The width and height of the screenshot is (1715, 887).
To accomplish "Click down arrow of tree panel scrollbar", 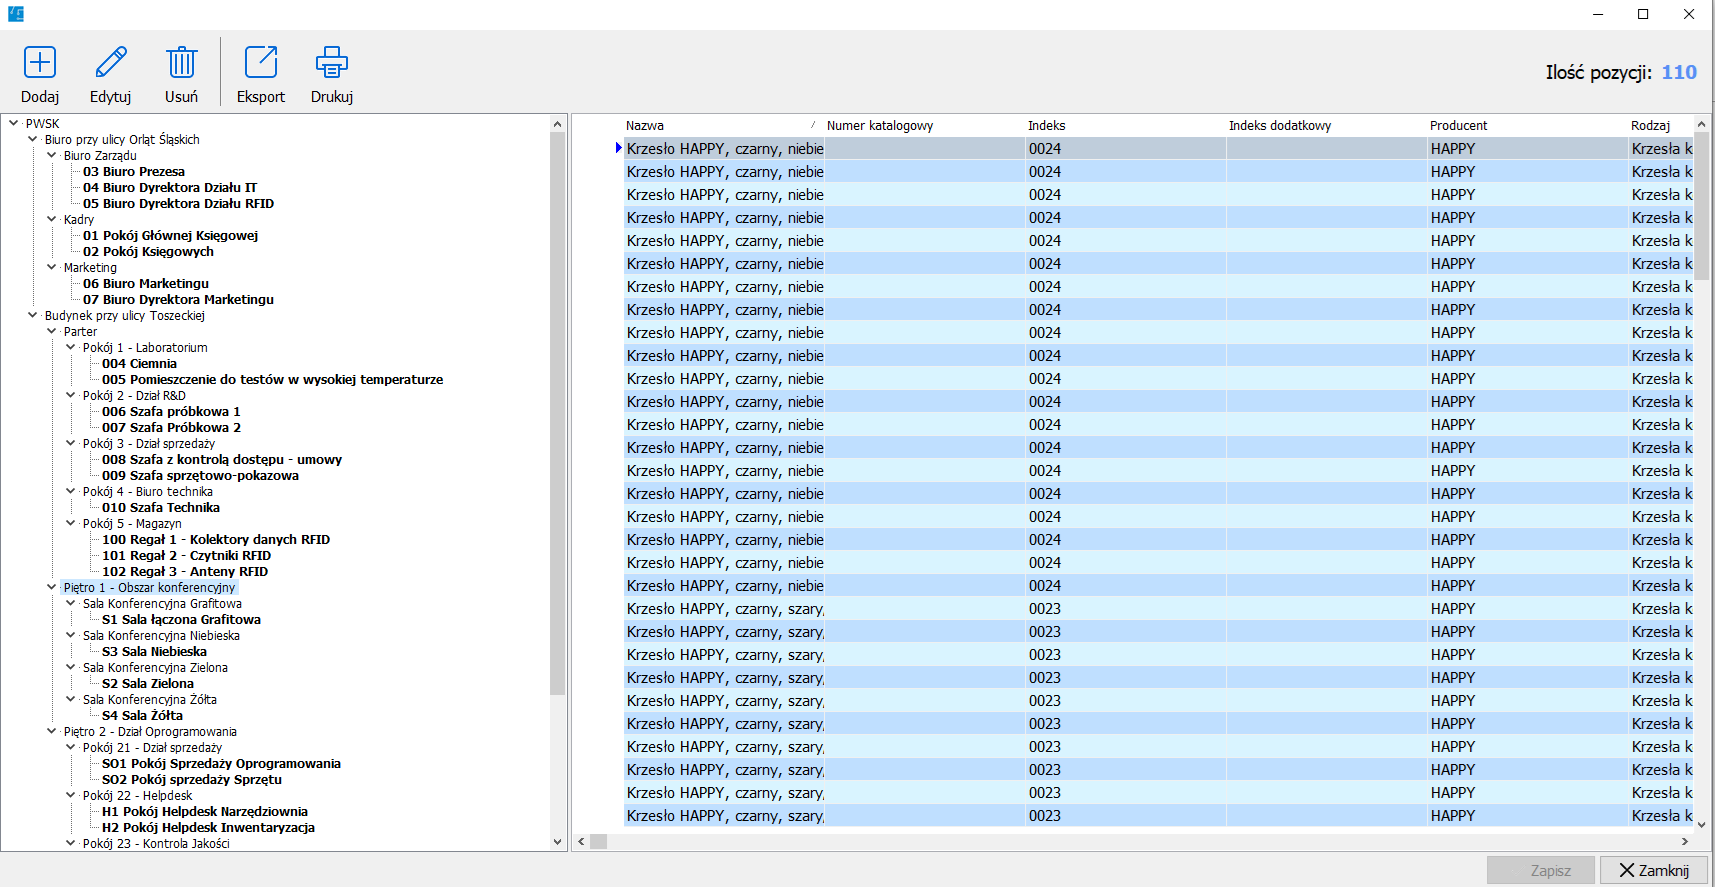I will pos(558,842).
